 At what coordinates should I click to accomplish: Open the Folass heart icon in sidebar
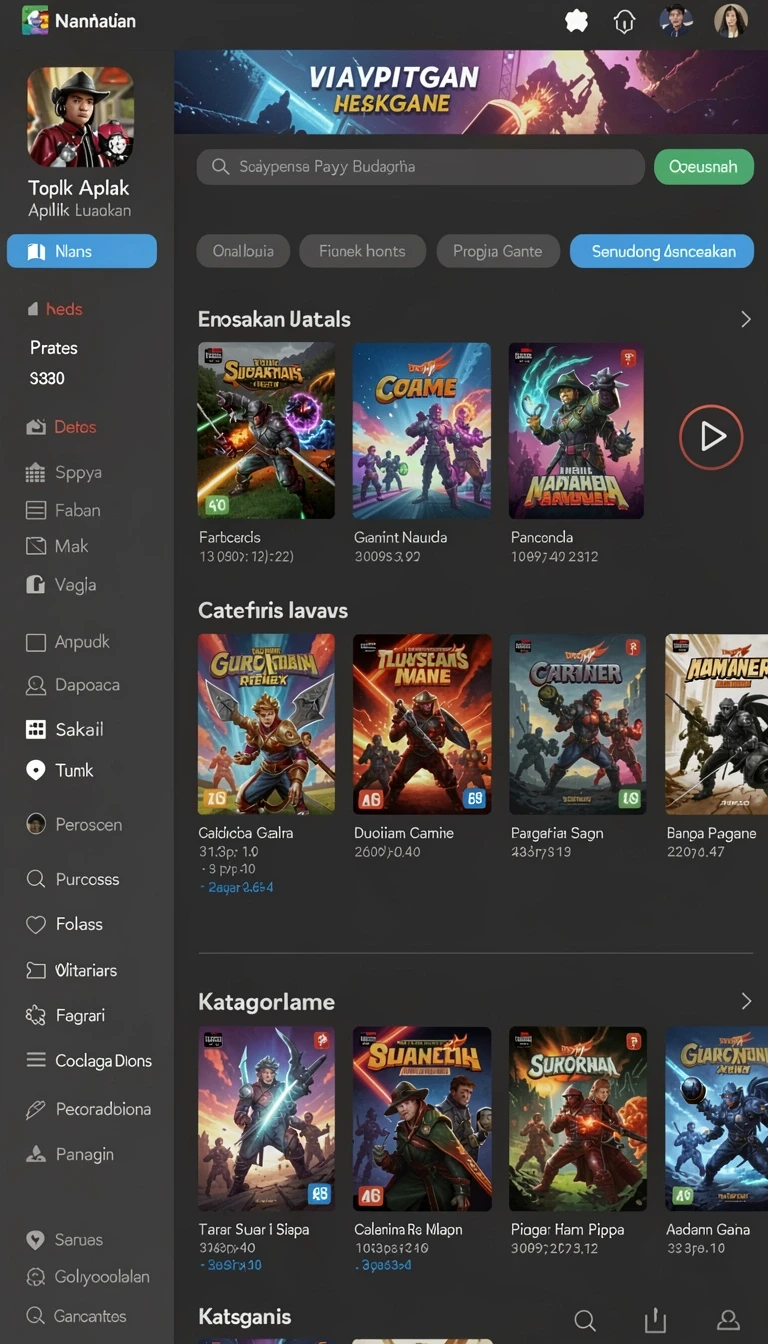click(x=36, y=925)
